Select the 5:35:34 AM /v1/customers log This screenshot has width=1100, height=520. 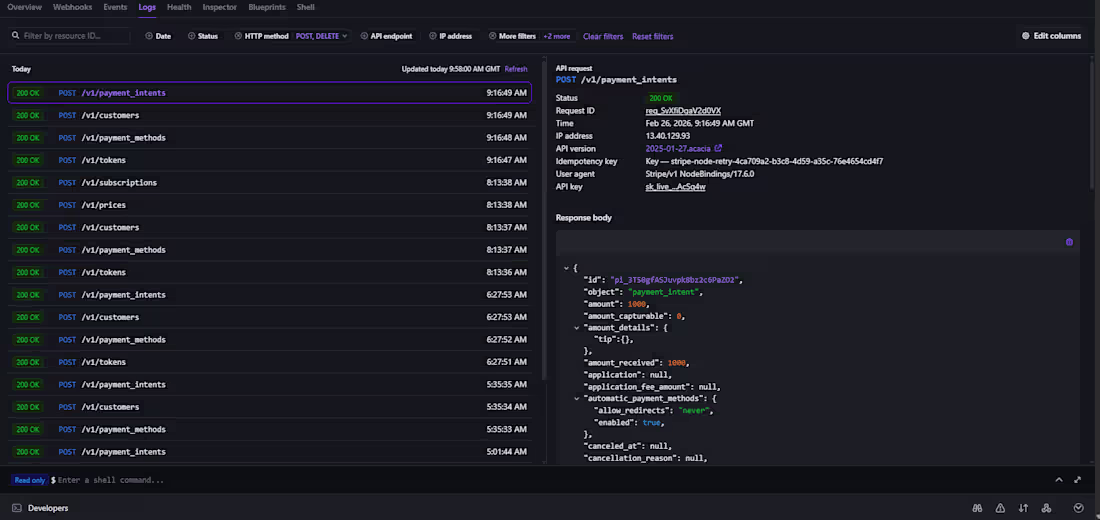pos(269,407)
